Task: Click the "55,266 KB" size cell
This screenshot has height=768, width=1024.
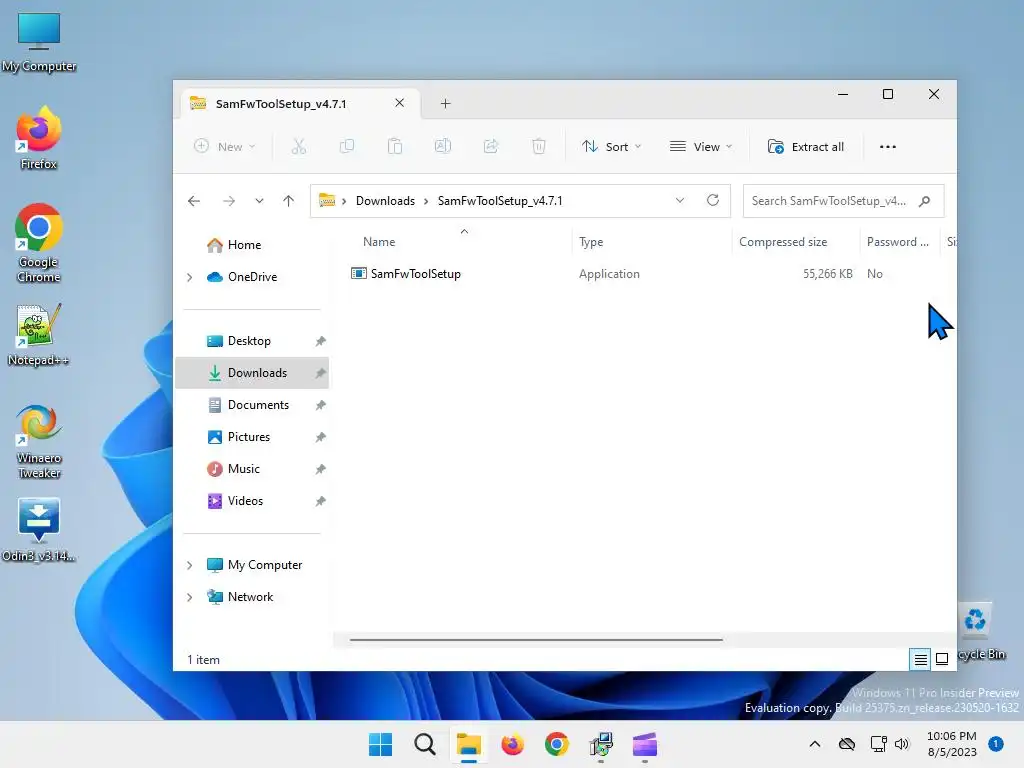Action: [827, 274]
